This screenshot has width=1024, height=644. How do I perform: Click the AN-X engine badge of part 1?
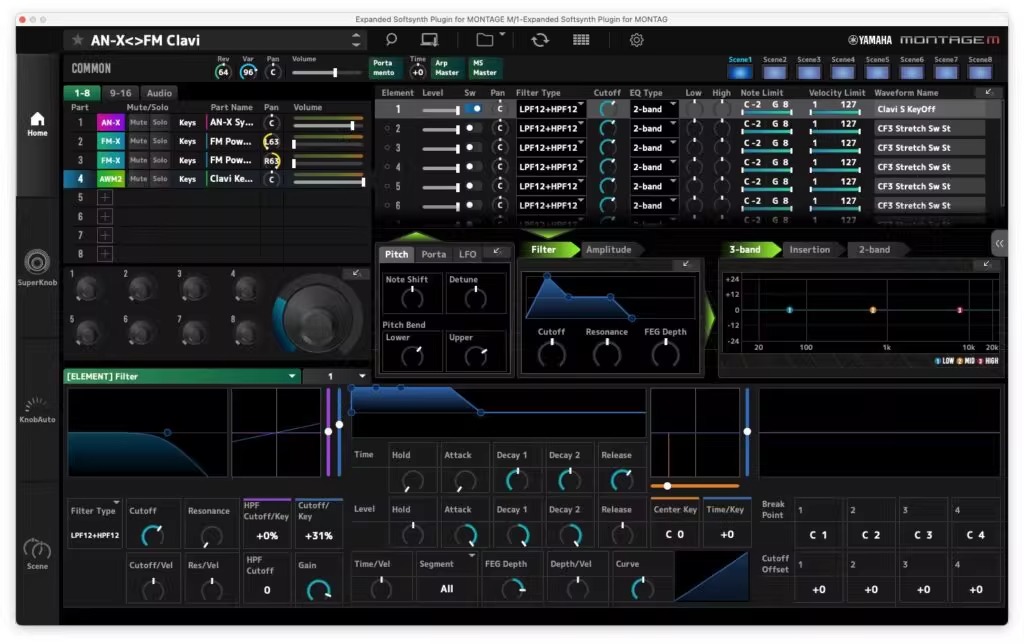(110, 122)
